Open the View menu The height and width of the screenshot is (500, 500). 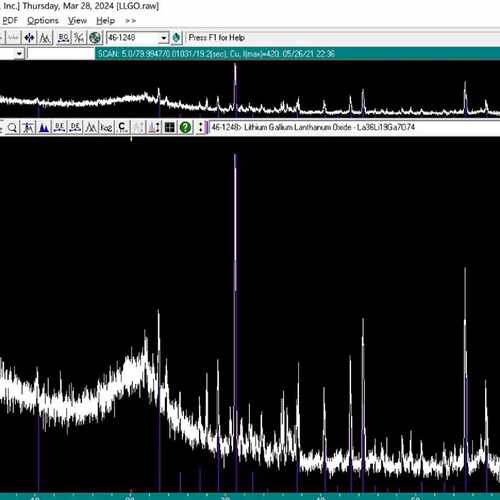(x=77, y=21)
